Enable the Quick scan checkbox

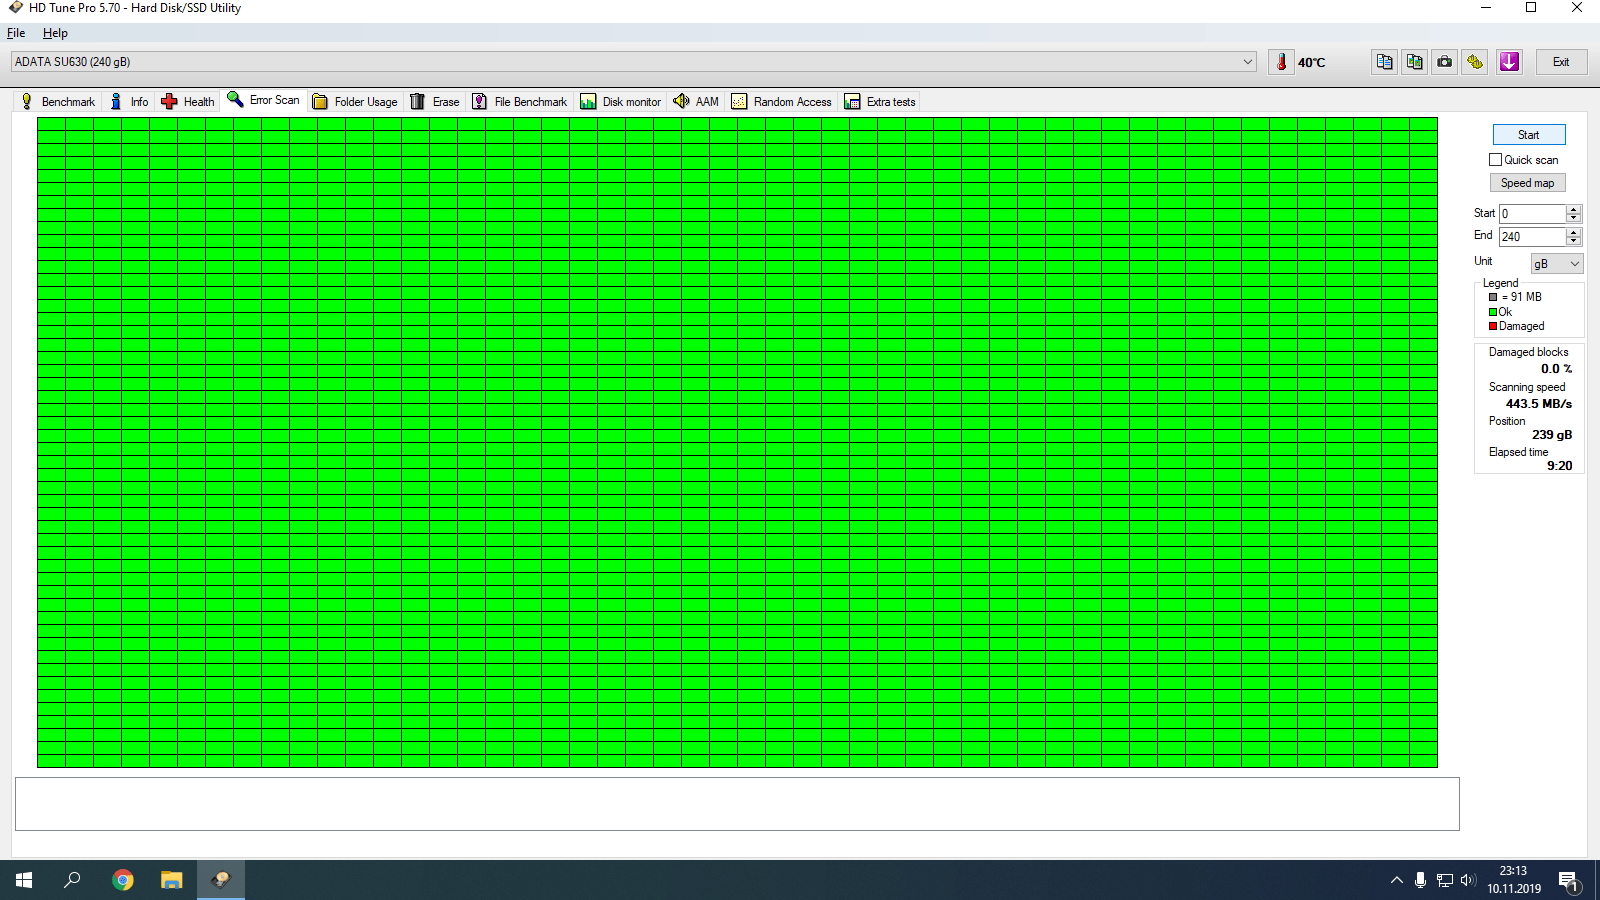click(x=1495, y=160)
